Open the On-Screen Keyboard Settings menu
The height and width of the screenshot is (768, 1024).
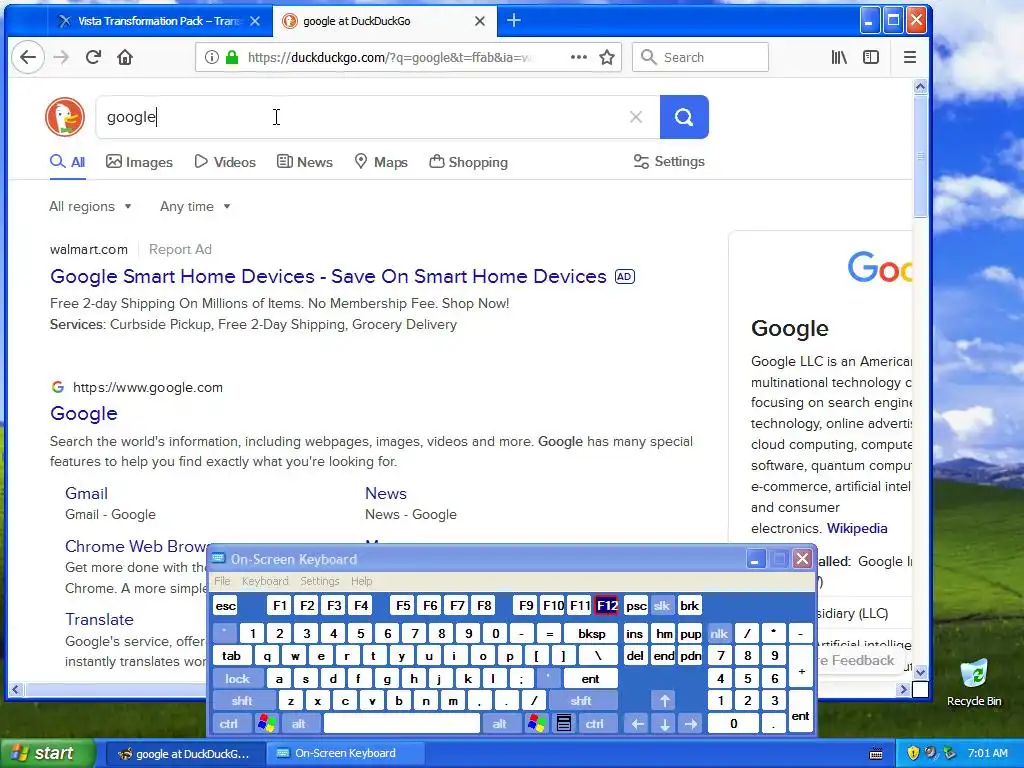319,581
